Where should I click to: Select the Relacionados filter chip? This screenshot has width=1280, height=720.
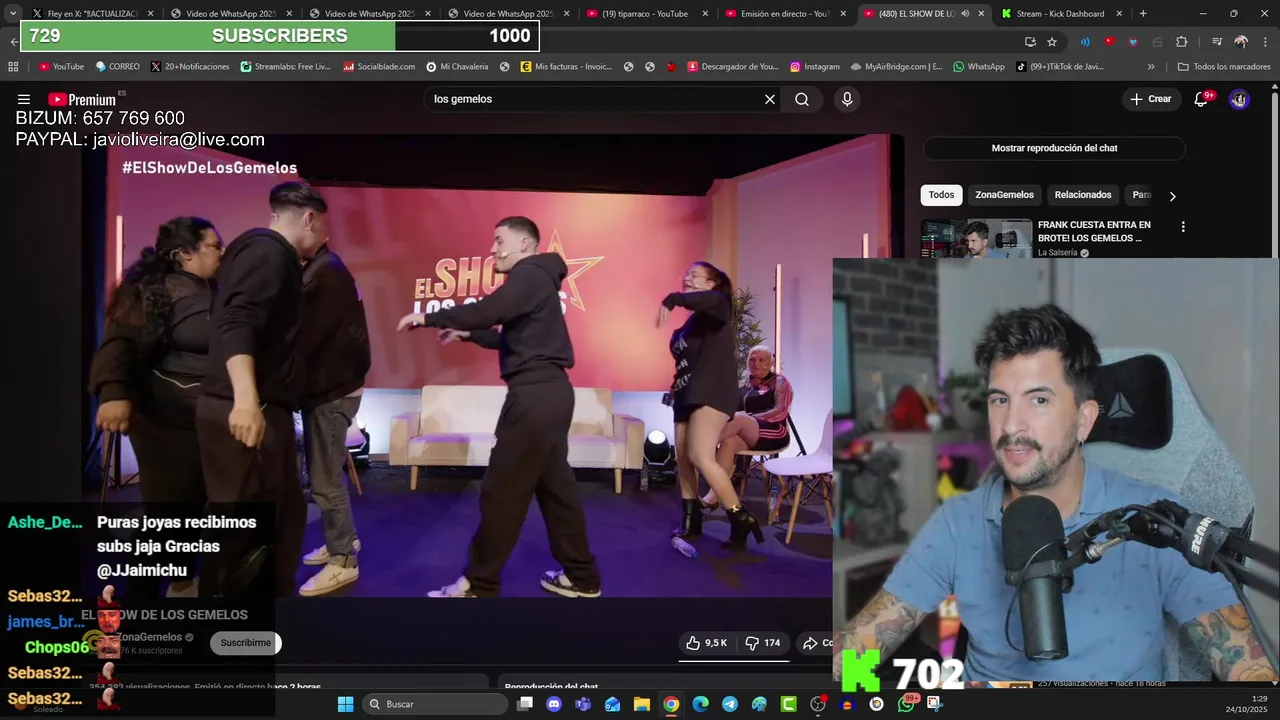pyautogui.click(x=1083, y=195)
